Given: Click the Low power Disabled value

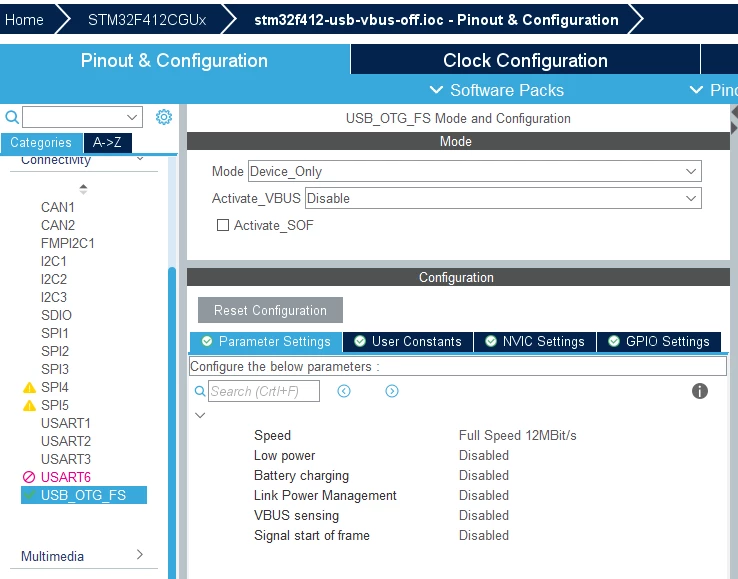Looking at the screenshot, I should (x=484, y=456).
